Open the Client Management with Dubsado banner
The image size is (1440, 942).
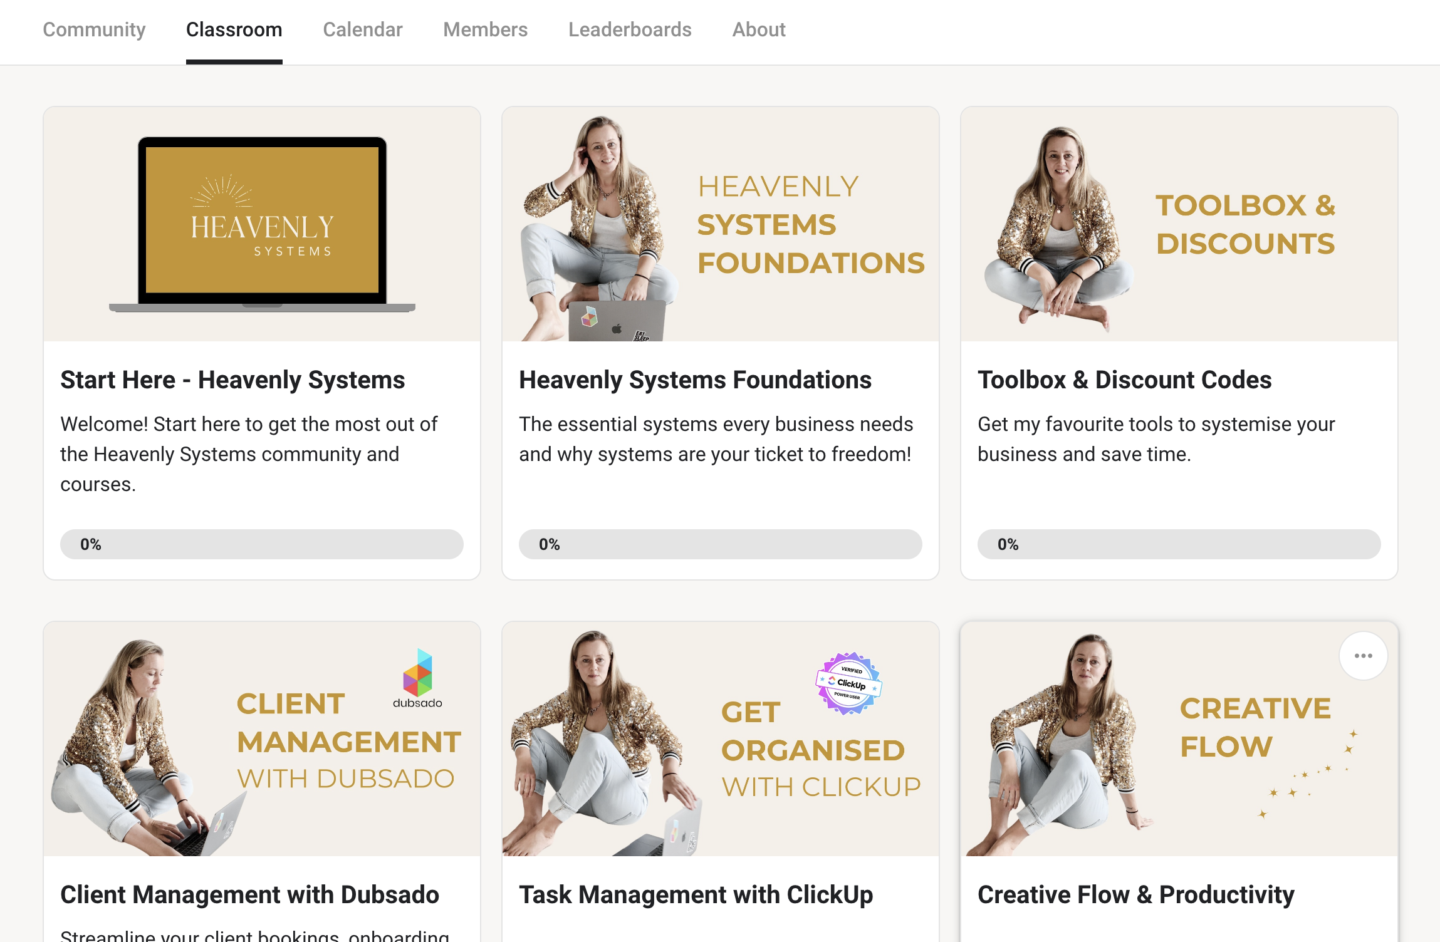pos(262,739)
